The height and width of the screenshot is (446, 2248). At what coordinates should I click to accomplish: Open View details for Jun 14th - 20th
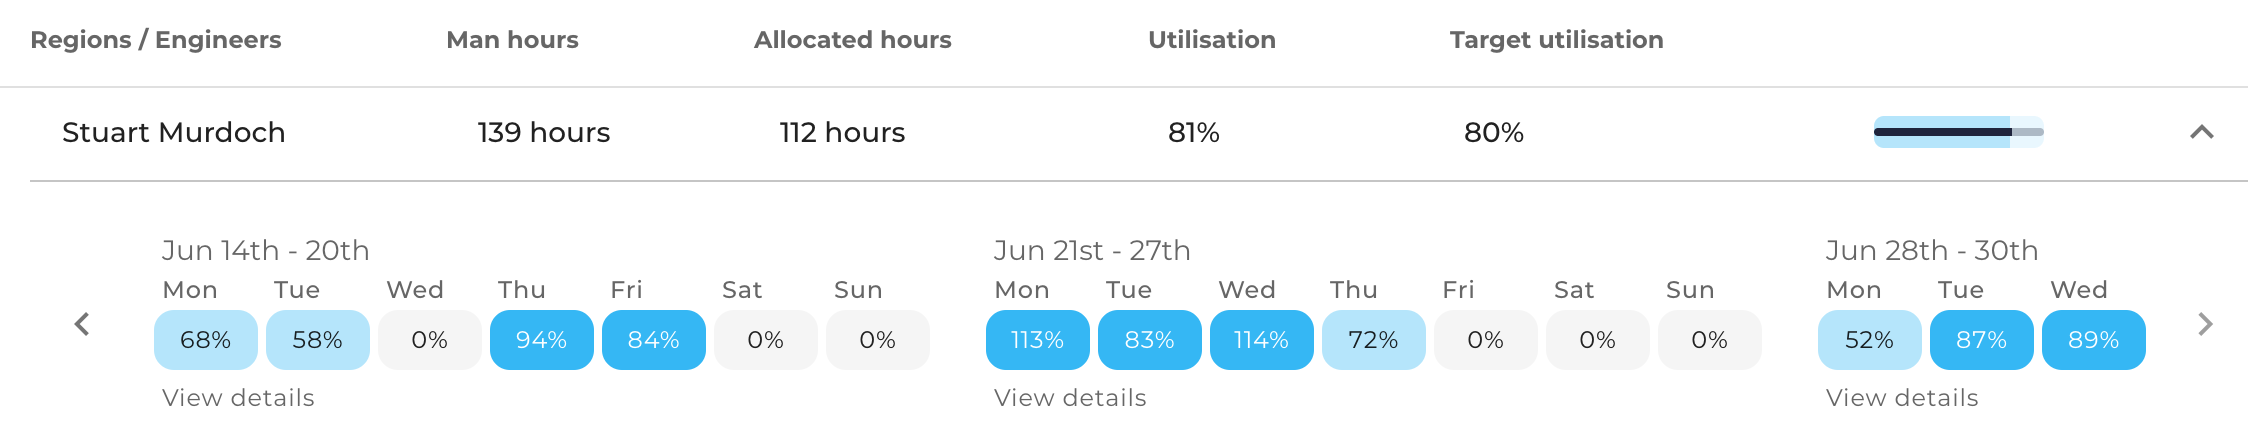click(x=238, y=398)
